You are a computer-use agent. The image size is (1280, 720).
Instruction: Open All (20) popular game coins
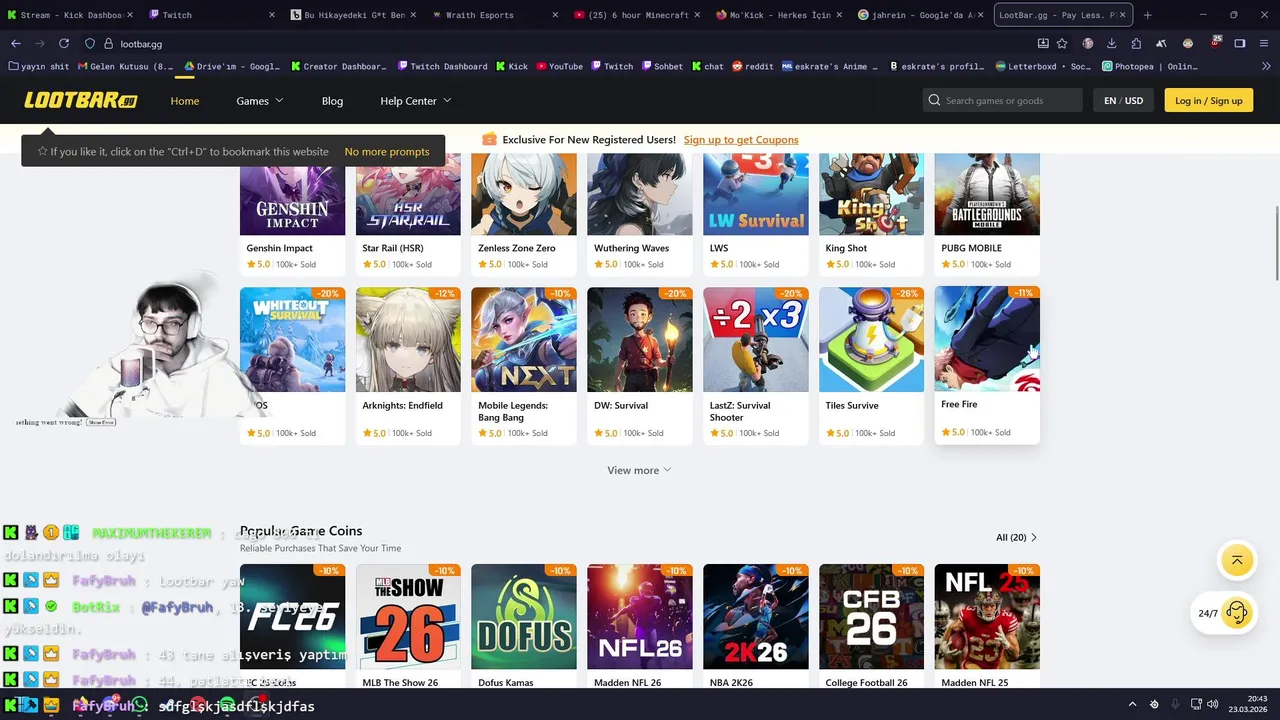[x=1017, y=537]
